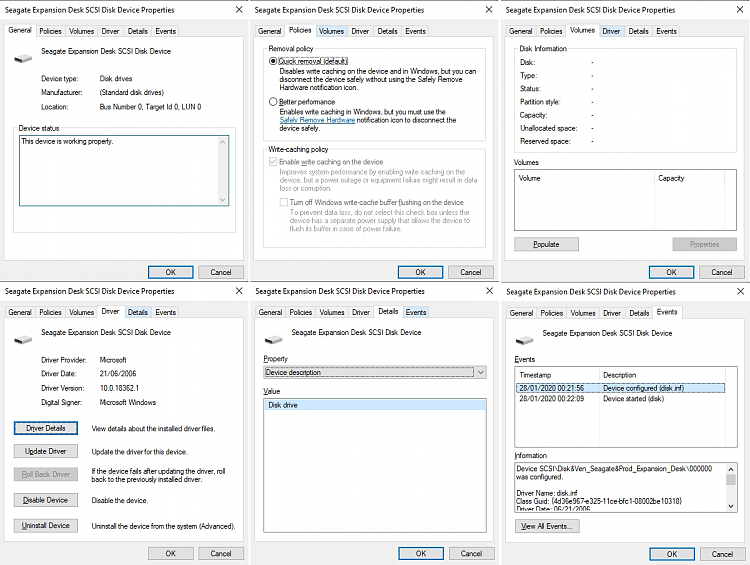
Task: Switch to Events tab in the Details-tab window
Action: tap(416, 312)
